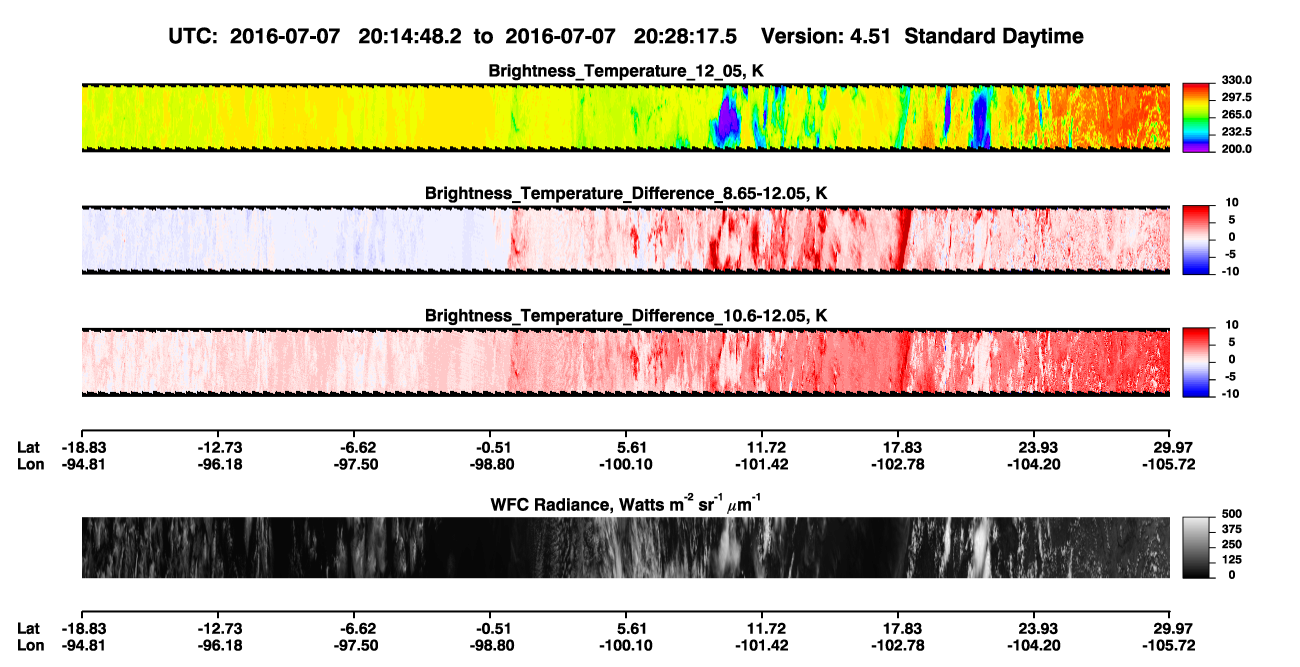Click the 'Brightness_Temperature_12_05, K' panel title
Viewport: 1300px width, 667px height.
625,71
